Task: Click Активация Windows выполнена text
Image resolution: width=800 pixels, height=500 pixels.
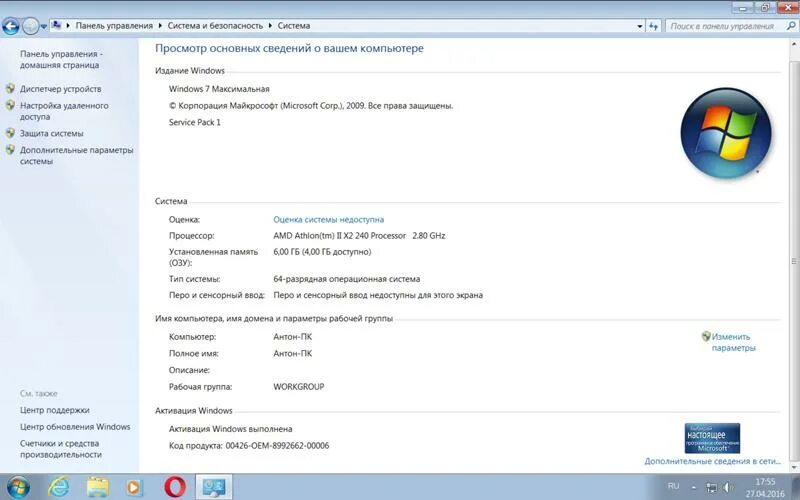Action: pos(230,429)
